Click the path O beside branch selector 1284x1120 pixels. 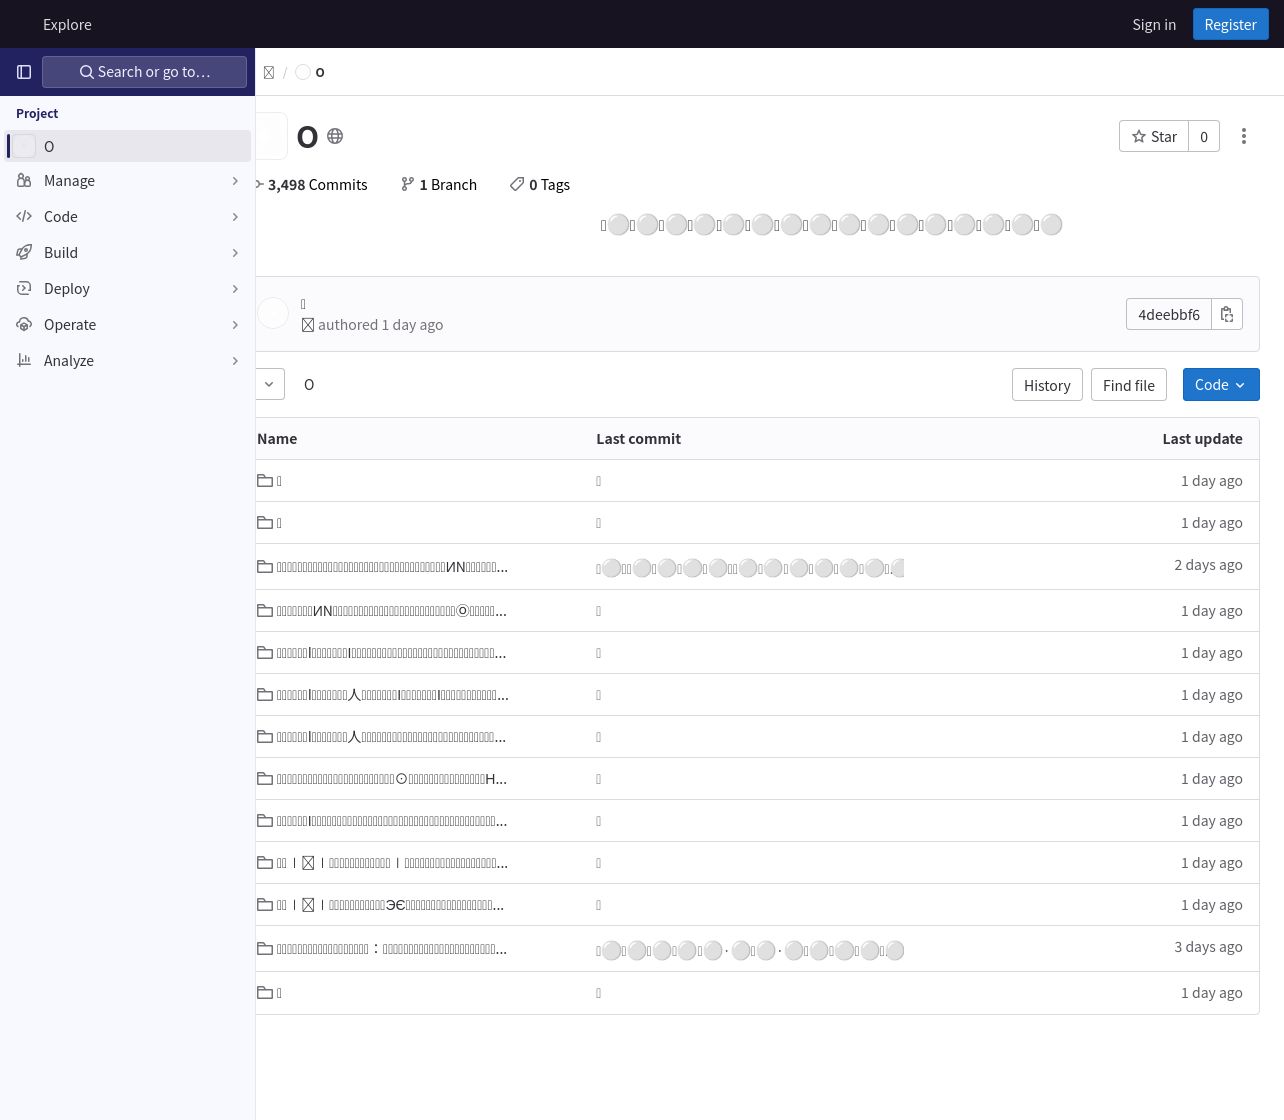[x=309, y=385]
